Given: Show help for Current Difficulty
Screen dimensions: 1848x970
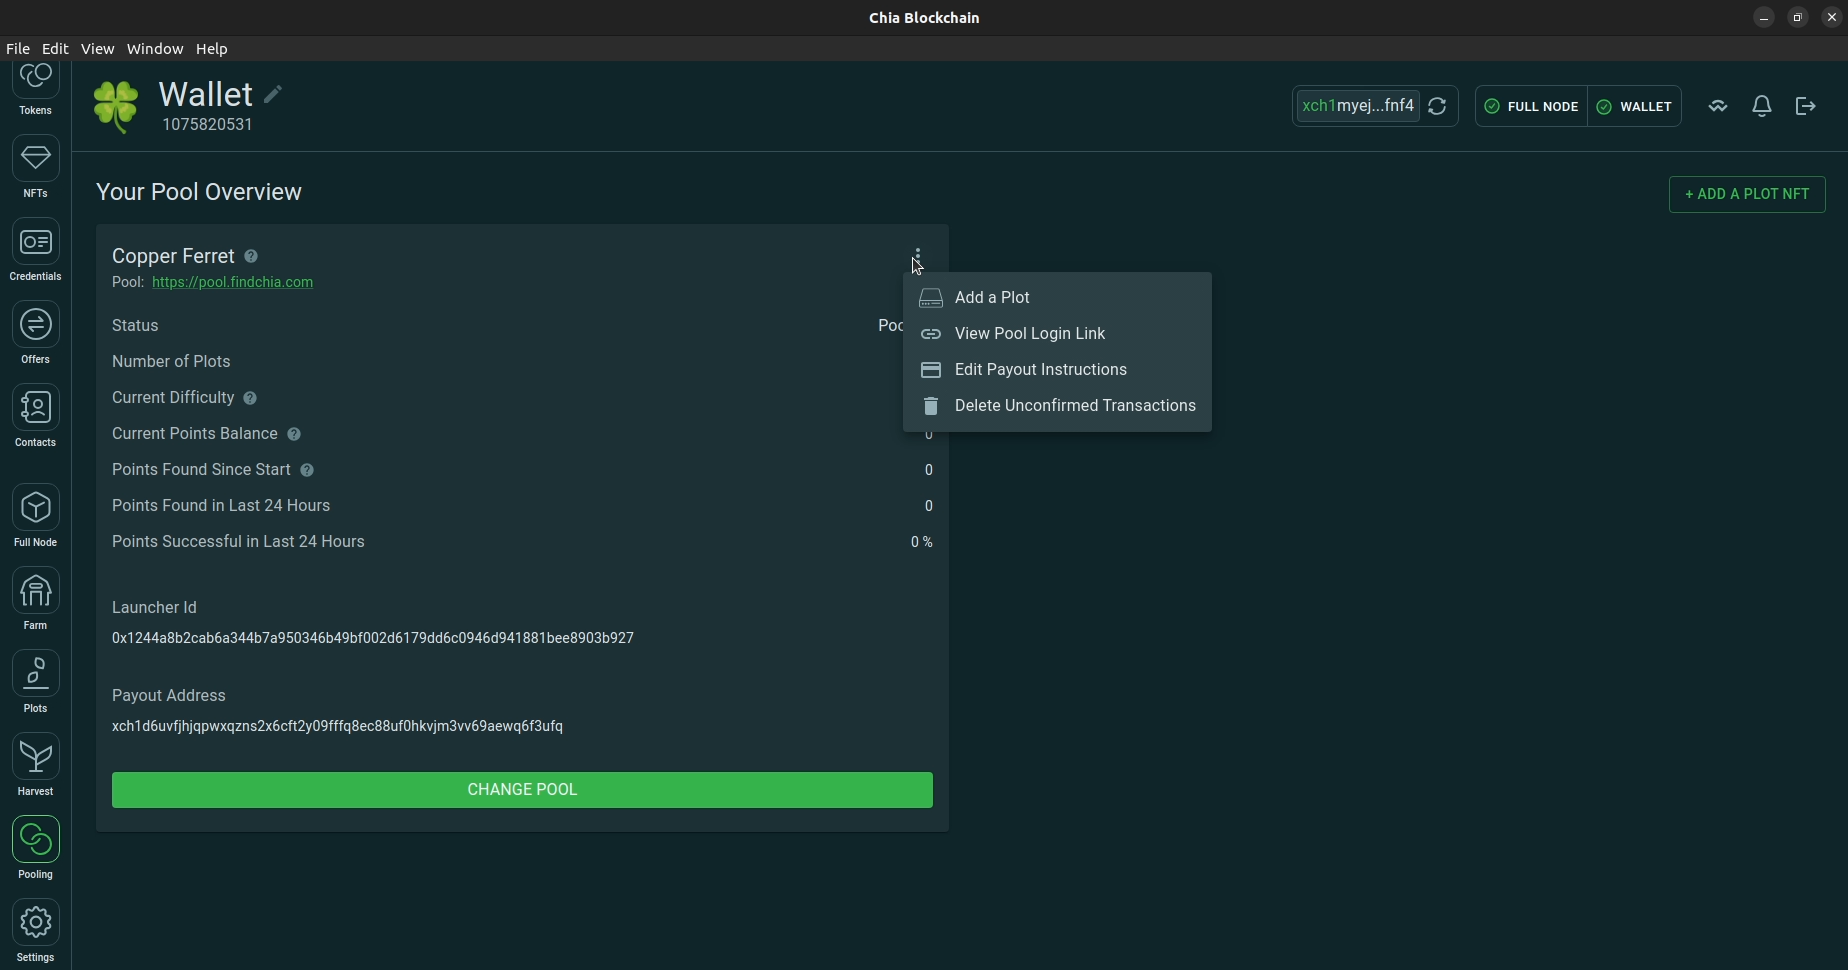Looking at the screenshot, I should point(250,399).
